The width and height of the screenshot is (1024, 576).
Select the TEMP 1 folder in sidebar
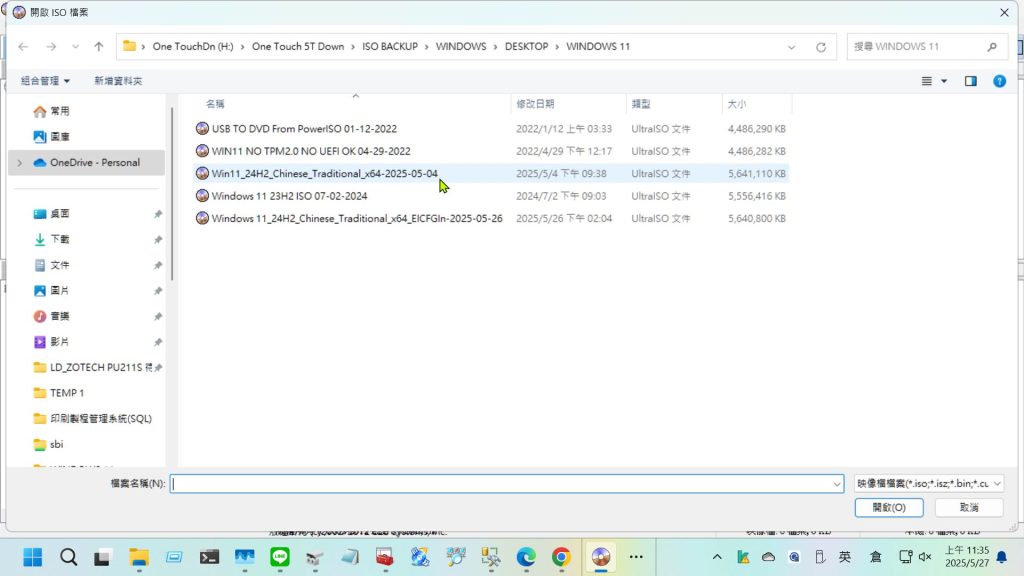(x=67, y=393)
